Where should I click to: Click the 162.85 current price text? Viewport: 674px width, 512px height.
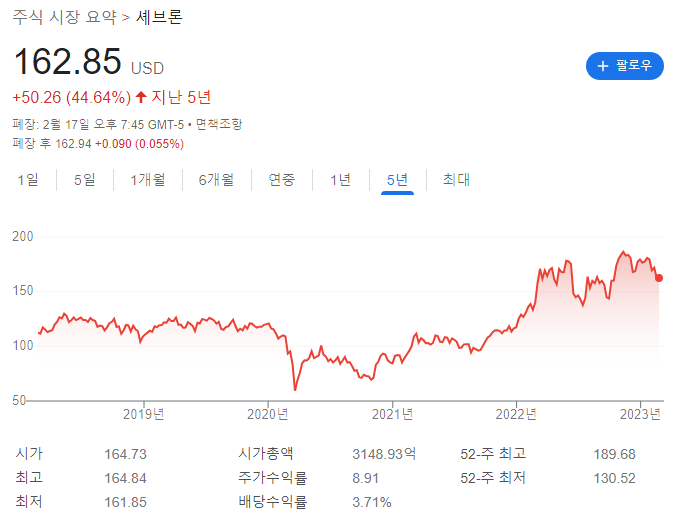(67, 61)
